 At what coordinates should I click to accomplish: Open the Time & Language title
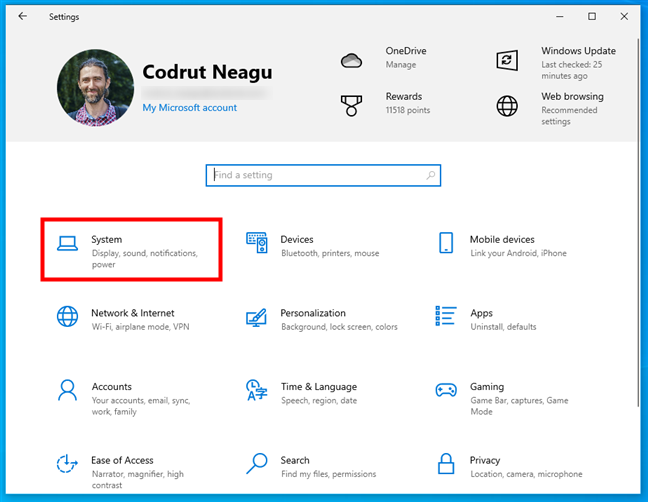319,387
